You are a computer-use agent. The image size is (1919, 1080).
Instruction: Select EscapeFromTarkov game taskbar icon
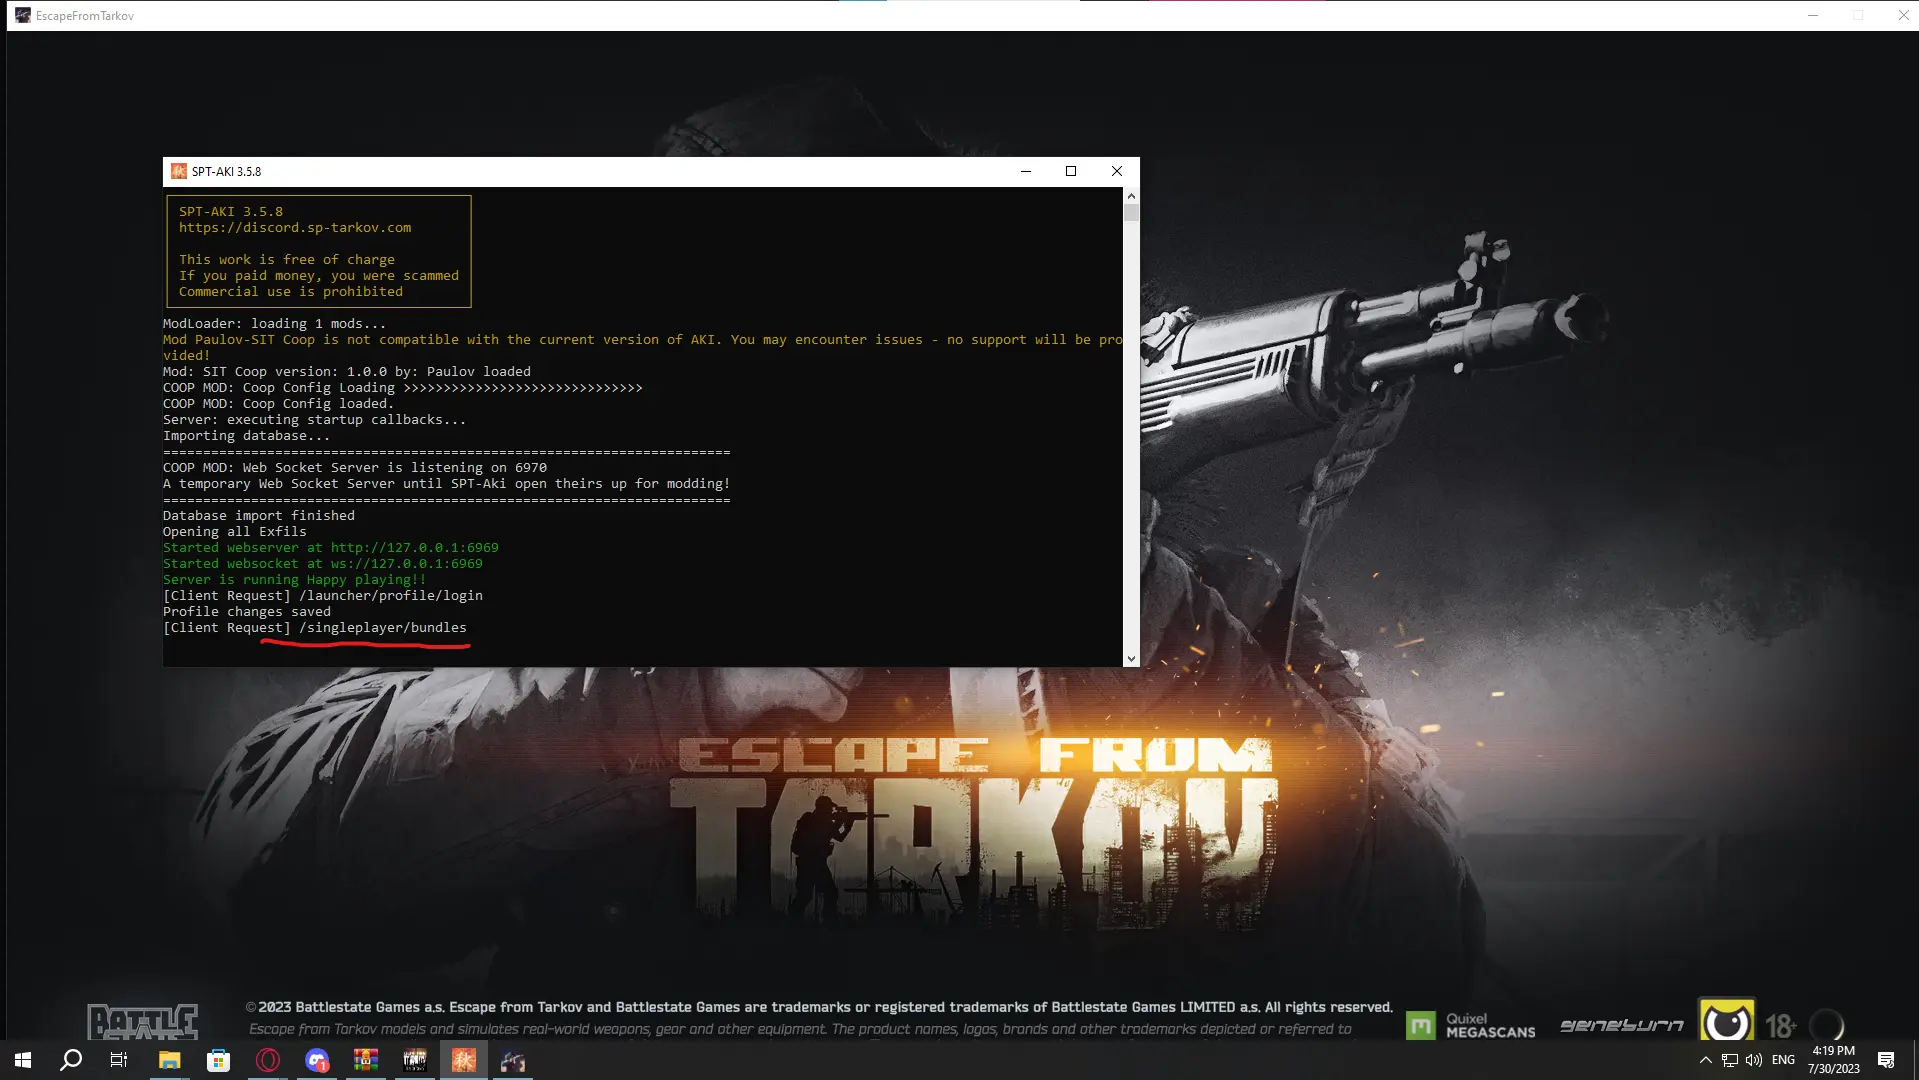click(x=512, y=1060)
